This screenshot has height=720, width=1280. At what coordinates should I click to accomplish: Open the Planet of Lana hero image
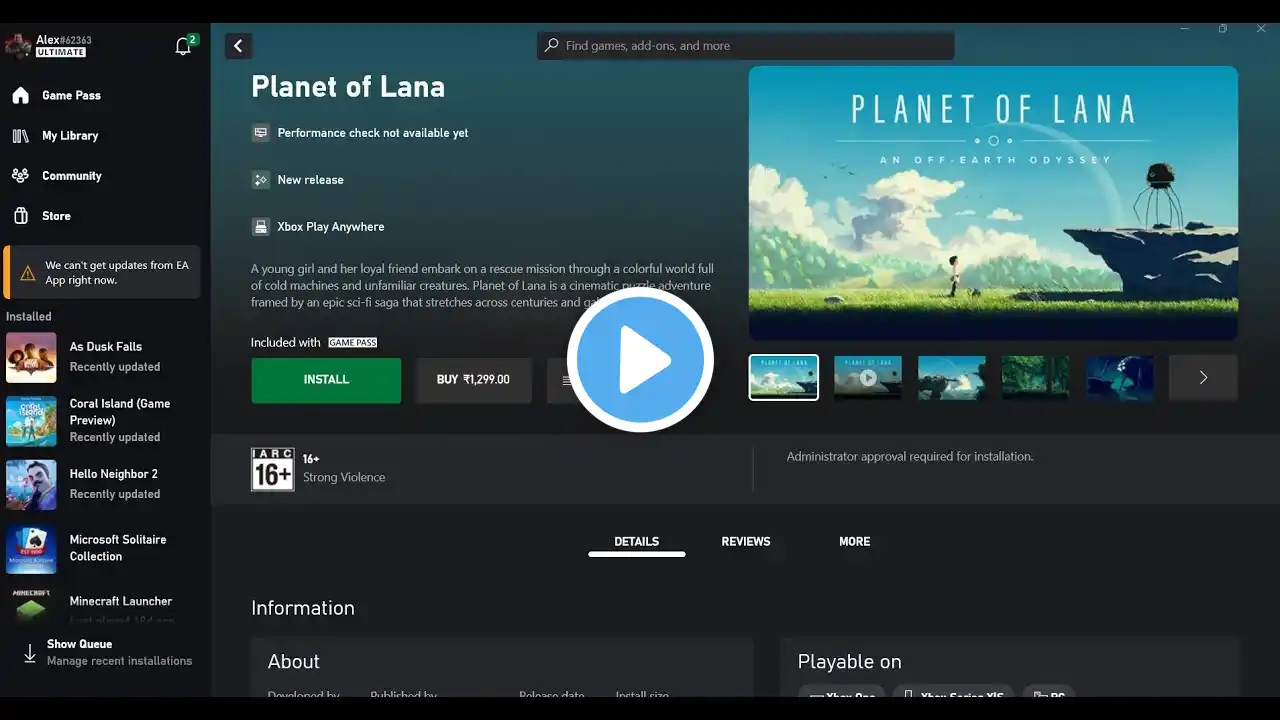tap(993, 203)
